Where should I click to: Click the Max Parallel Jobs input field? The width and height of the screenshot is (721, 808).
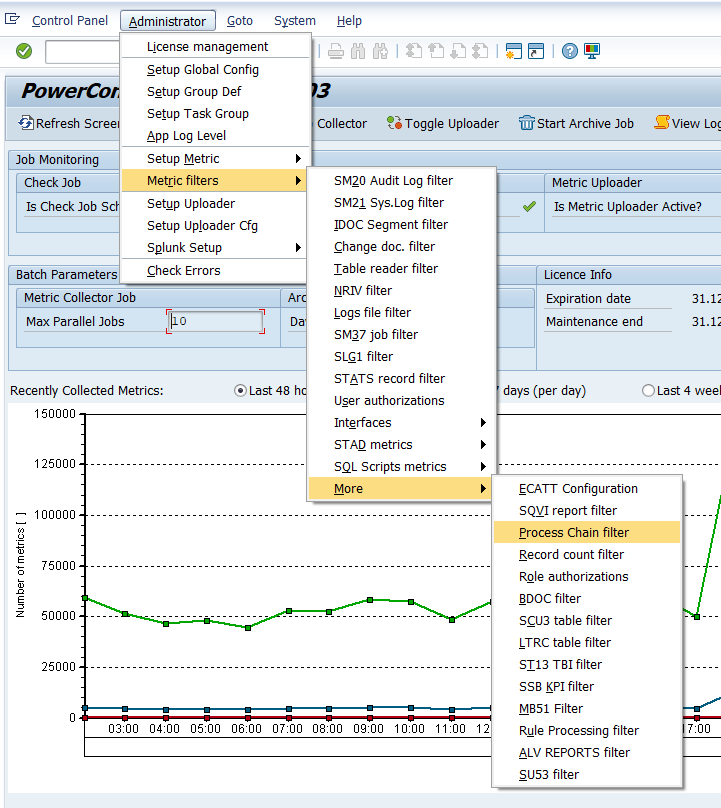[216, 322]
